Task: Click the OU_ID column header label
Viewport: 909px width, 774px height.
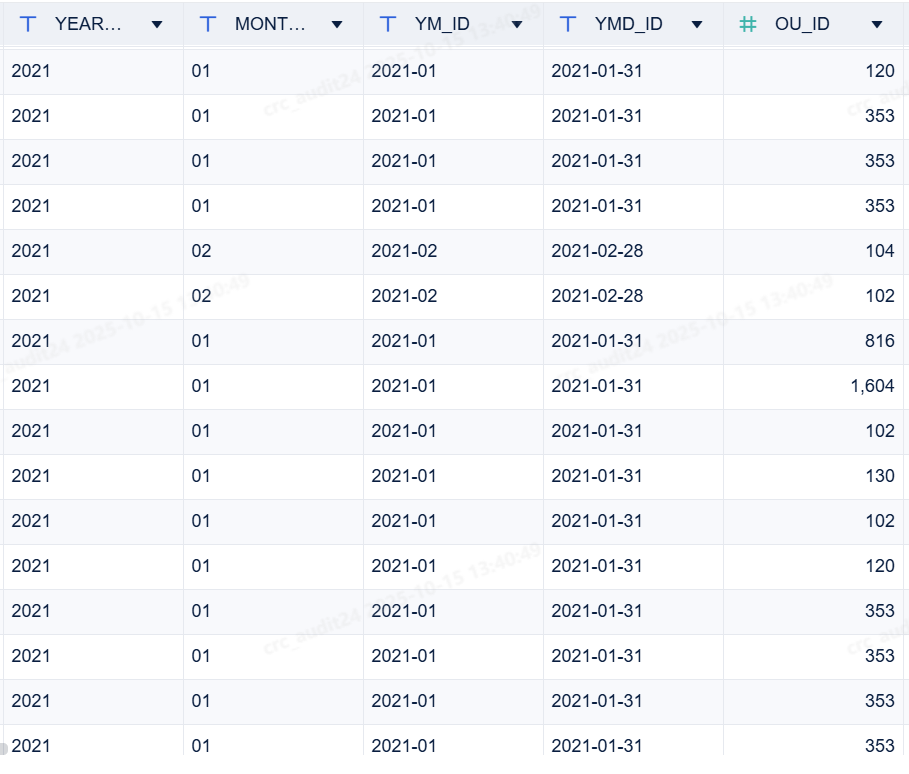Action: pos(802,24)
